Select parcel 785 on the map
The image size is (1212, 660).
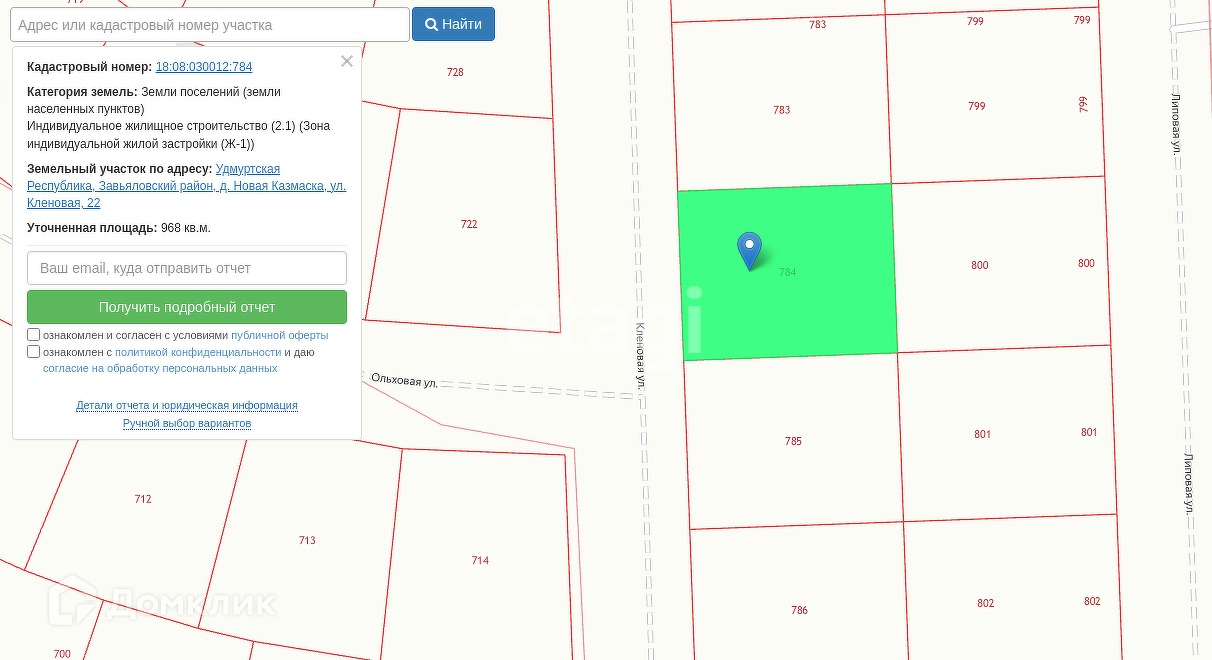793,441
